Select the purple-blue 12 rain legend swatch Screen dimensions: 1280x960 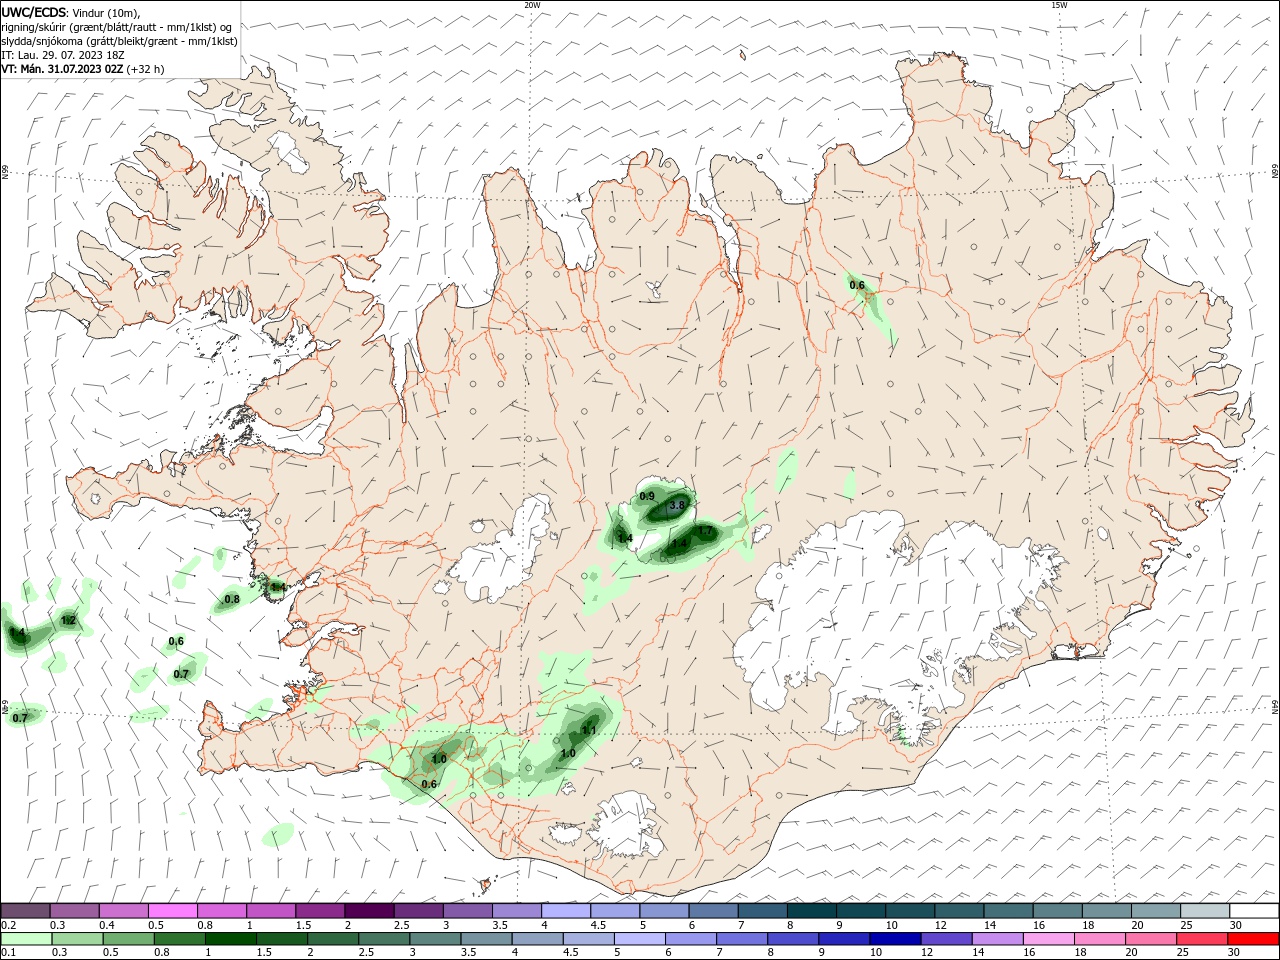point(947,939)
